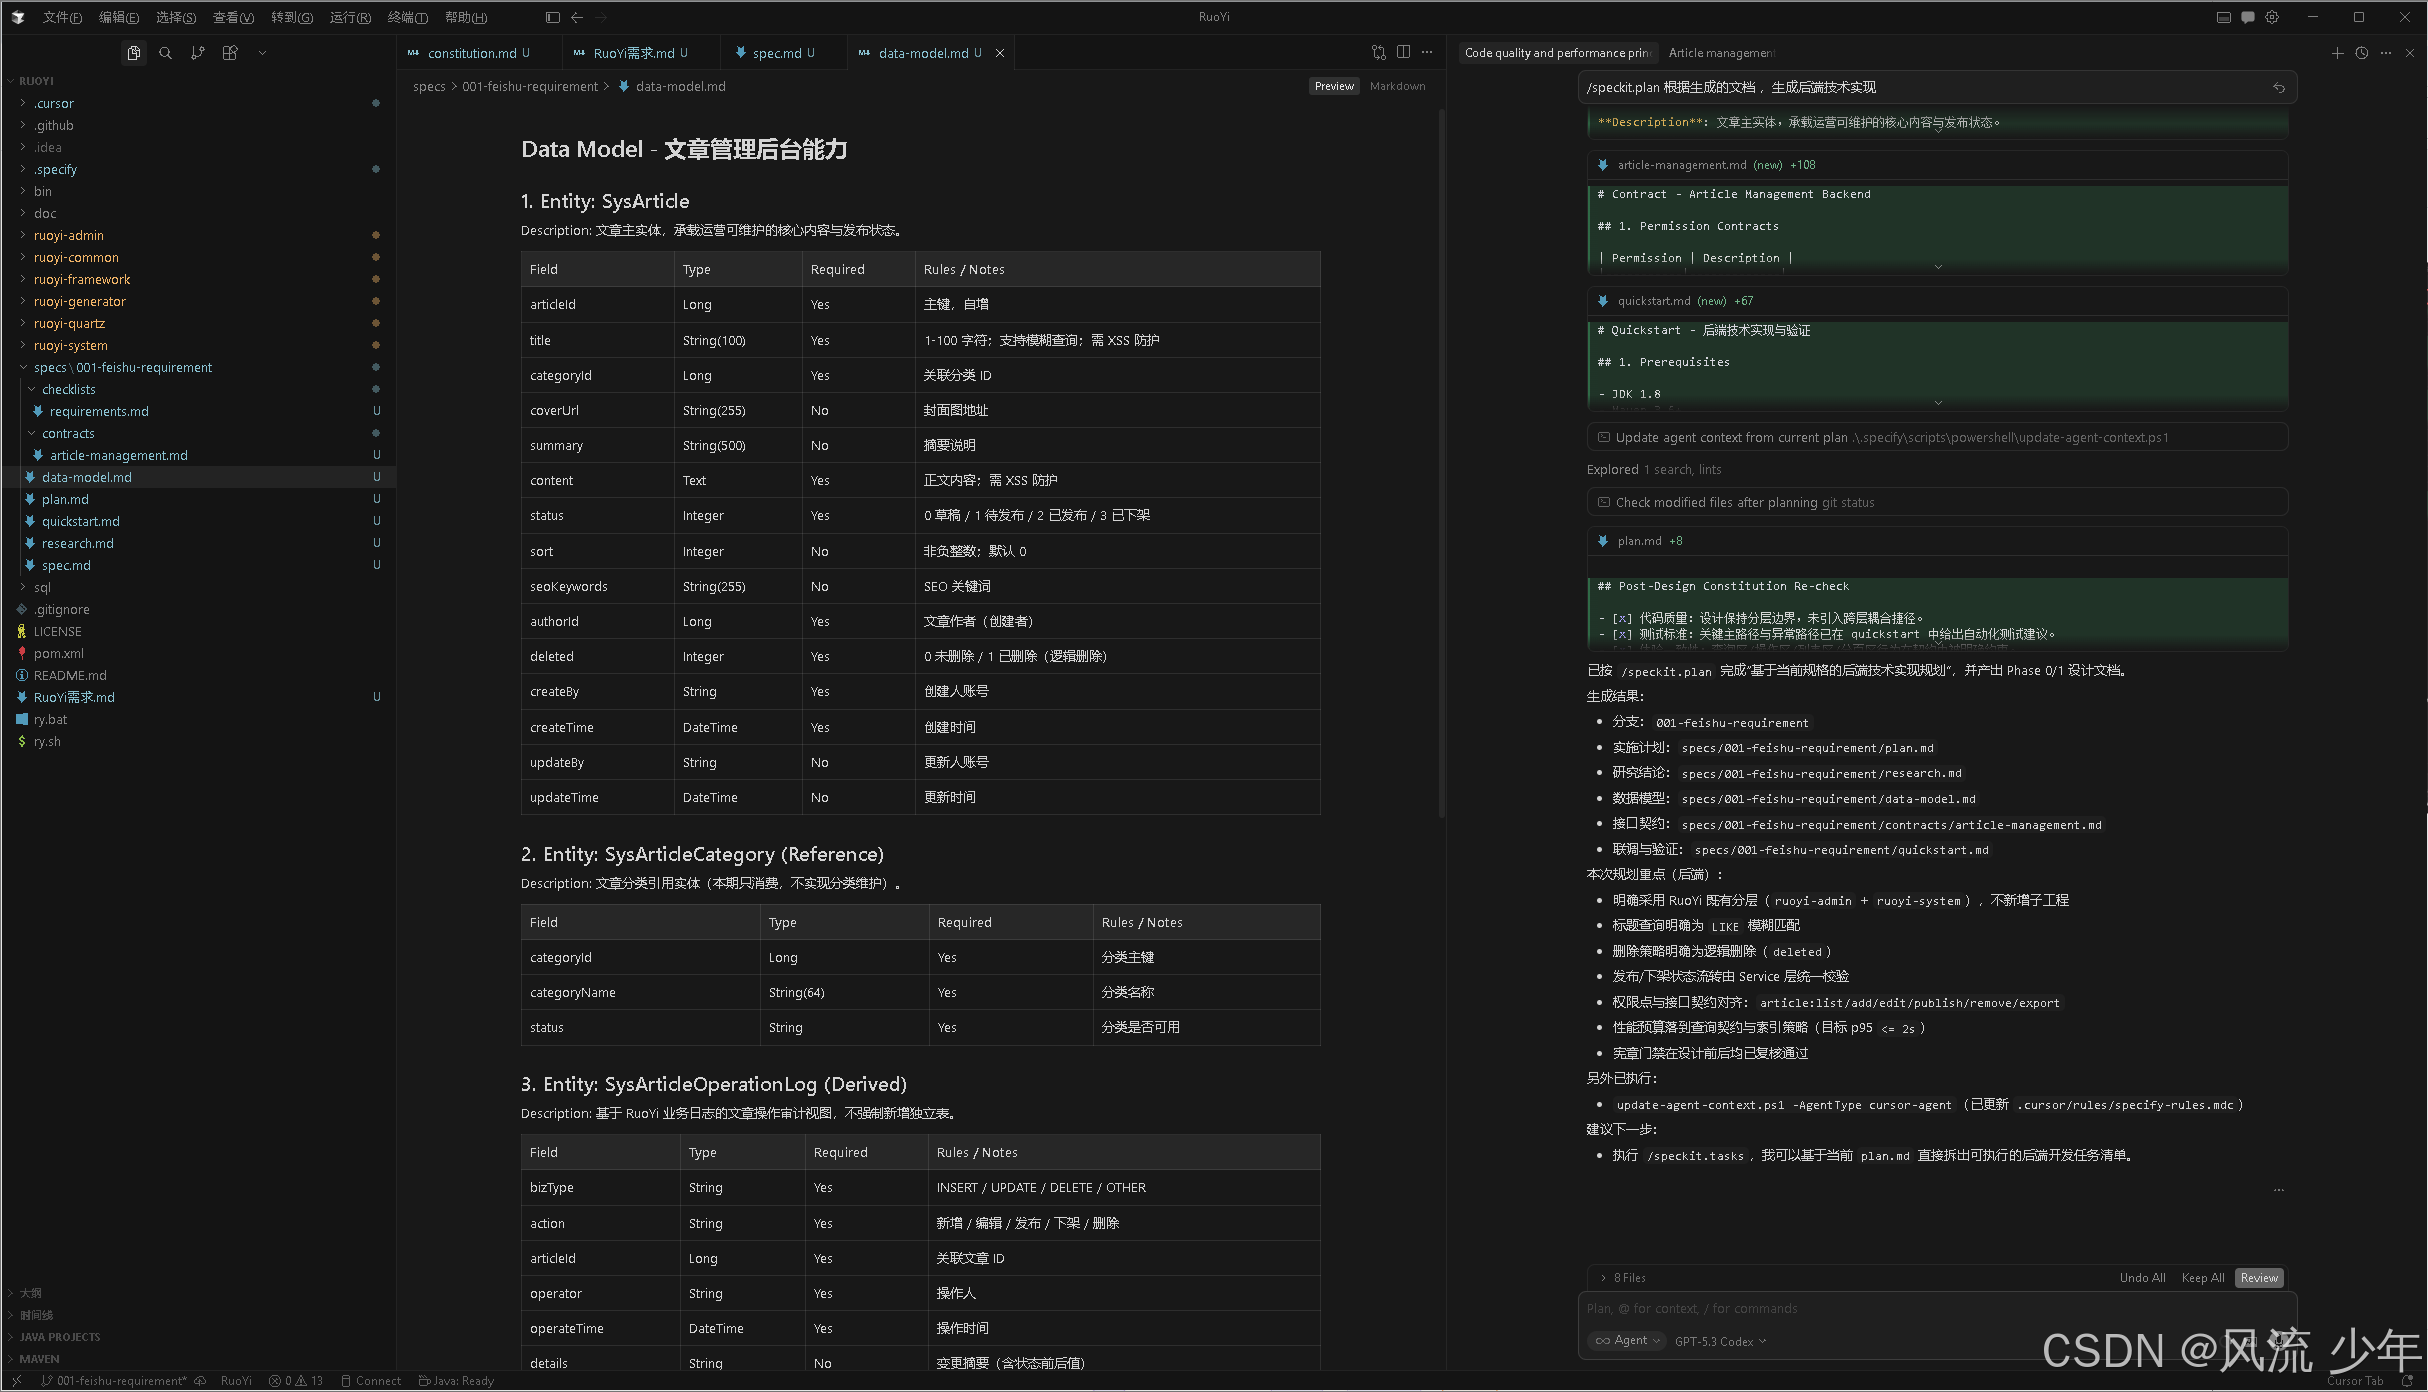
Task: Open chat history clock icon
Action: (x=2362, y=53)
